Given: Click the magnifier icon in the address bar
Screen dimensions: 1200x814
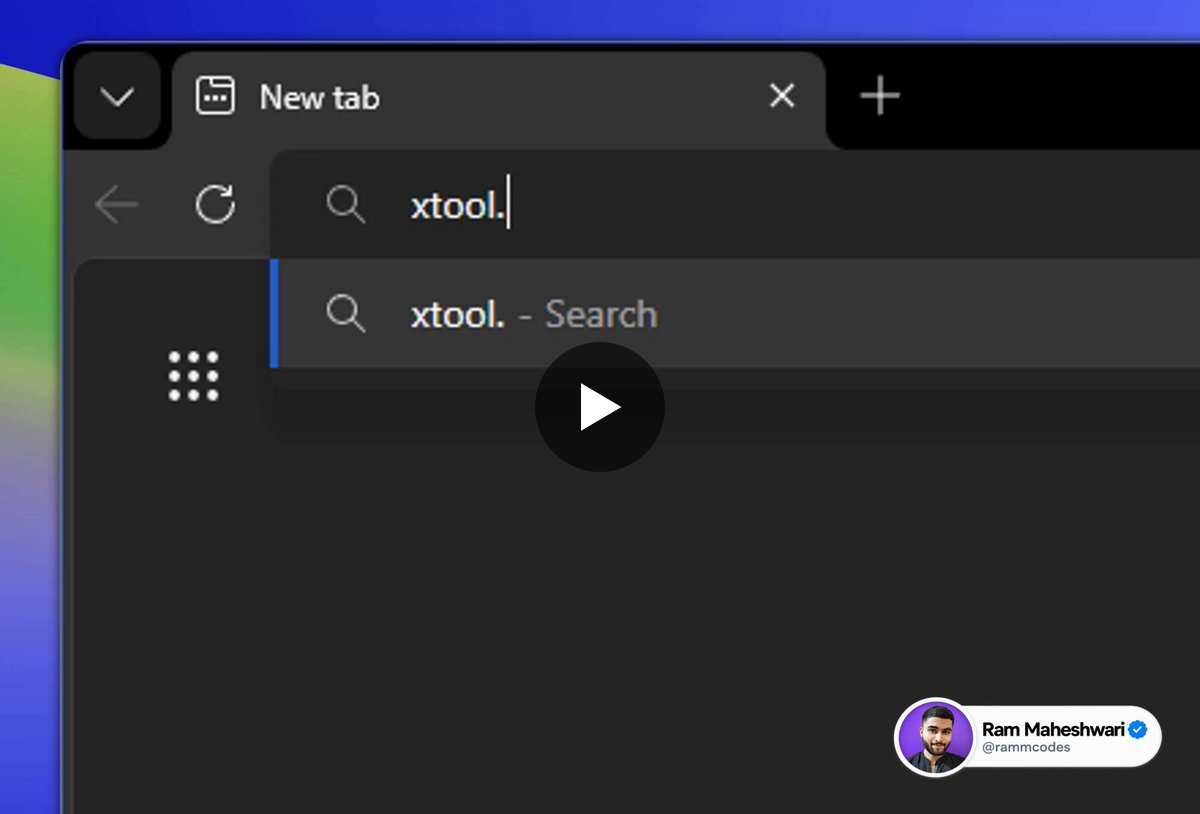Looking at the screenshot, I should point(346,205).
